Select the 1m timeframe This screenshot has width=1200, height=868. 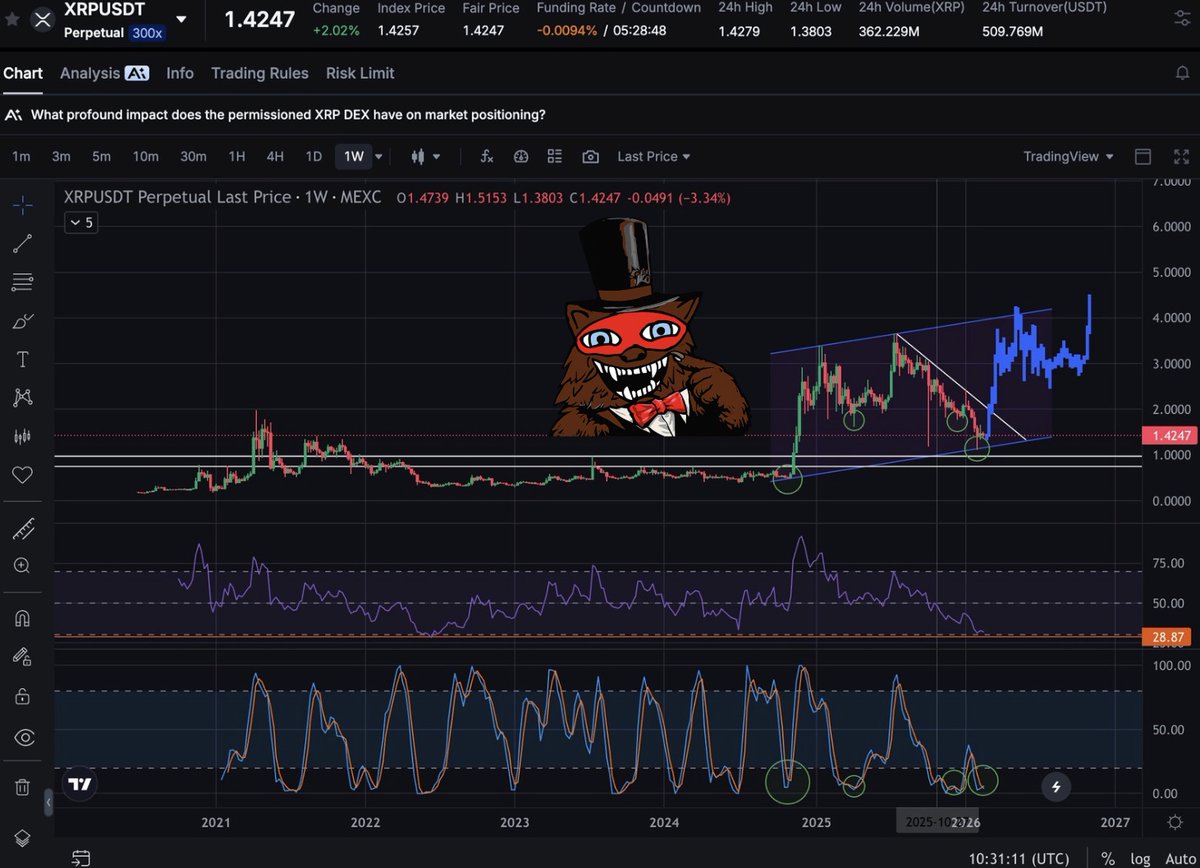coord(21,156)
